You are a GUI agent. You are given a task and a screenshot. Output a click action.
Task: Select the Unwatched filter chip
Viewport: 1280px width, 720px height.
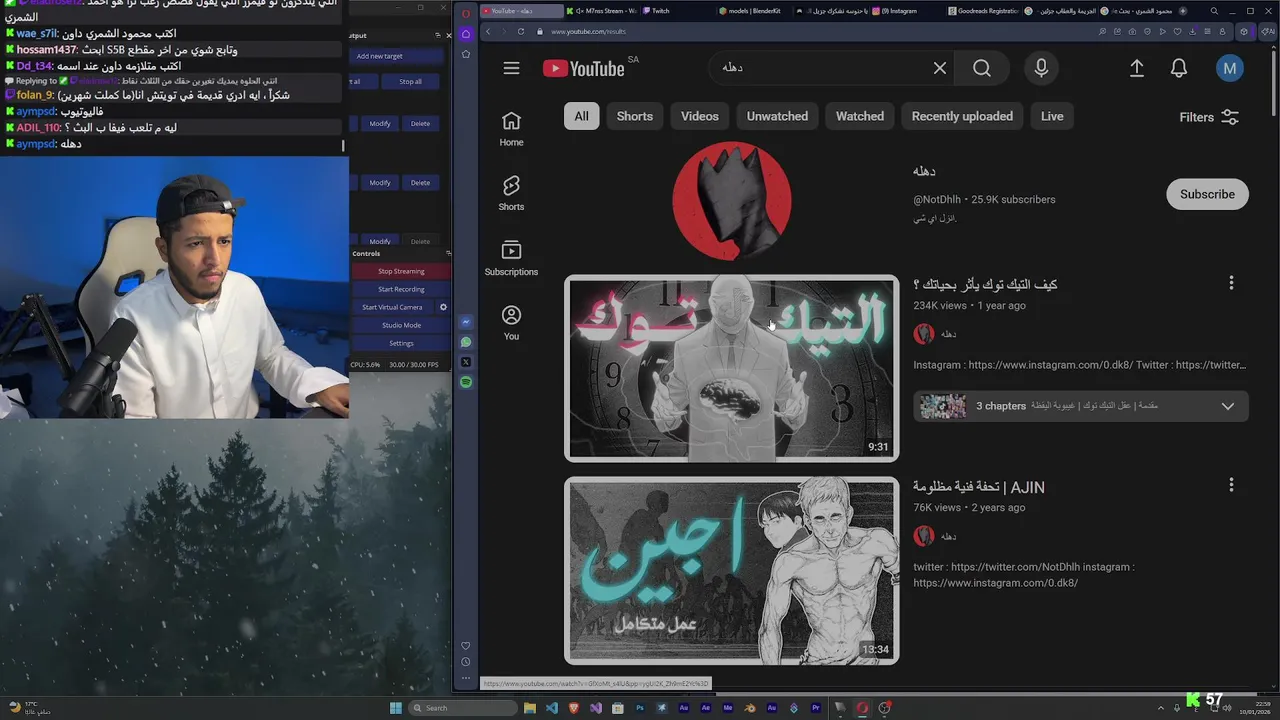[777, 116]
